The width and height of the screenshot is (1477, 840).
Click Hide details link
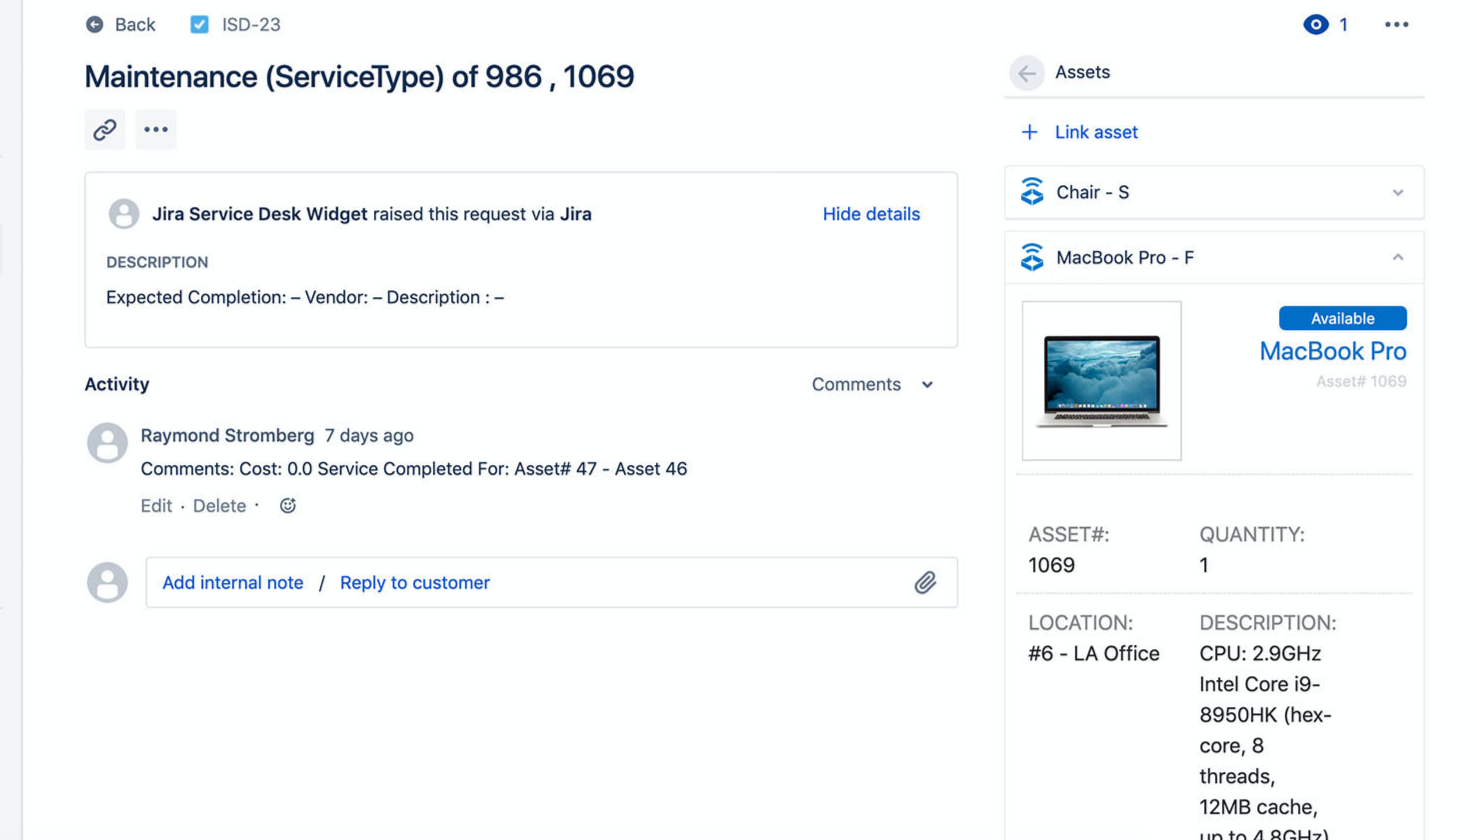click(871, 214)
